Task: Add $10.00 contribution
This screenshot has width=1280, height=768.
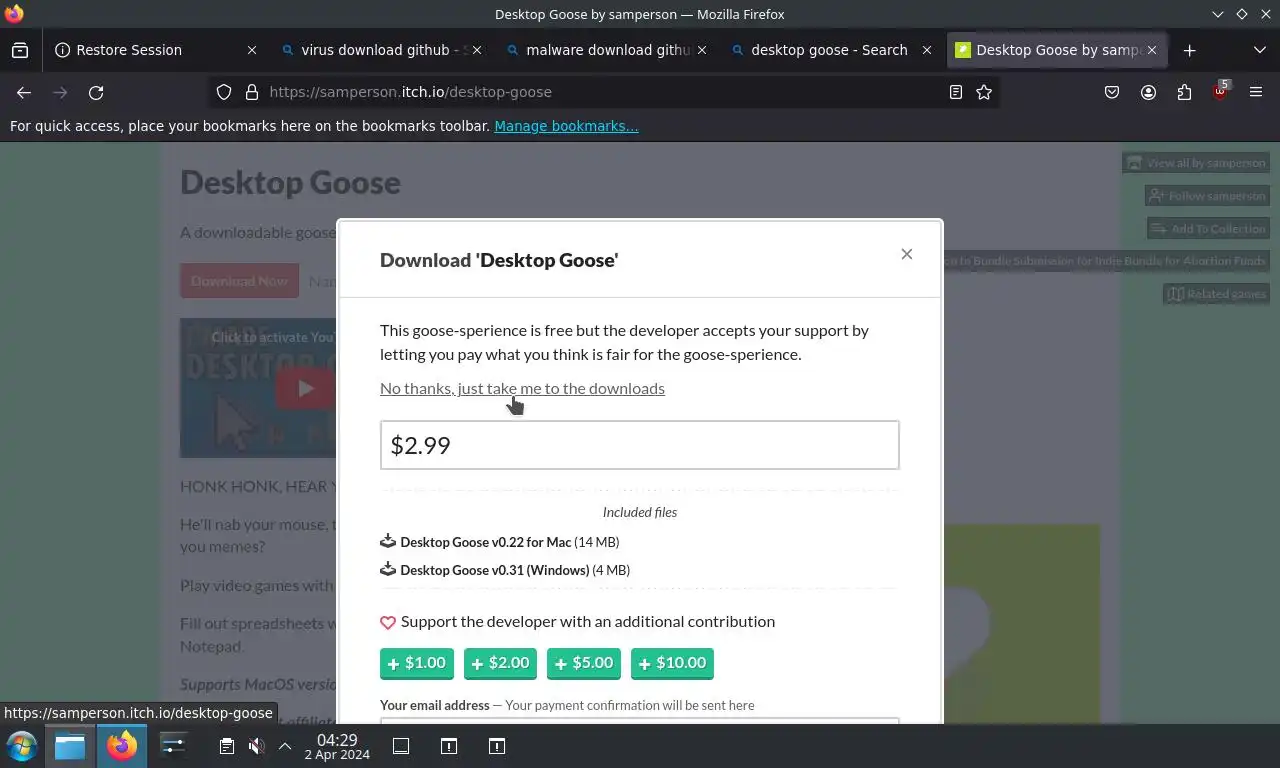Action: coord(672,663)
